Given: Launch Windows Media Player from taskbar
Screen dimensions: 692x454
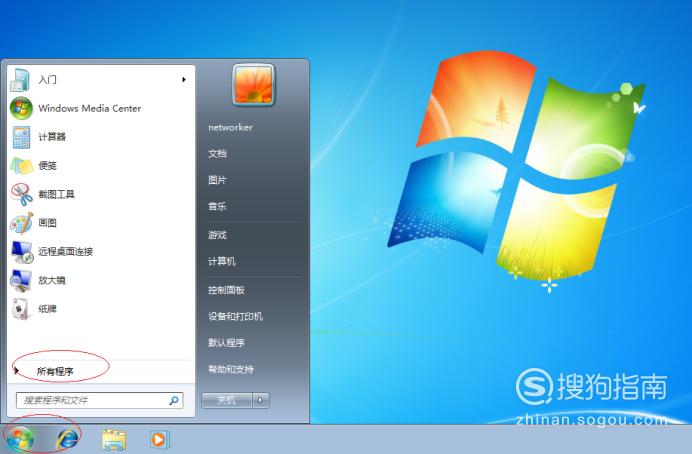Looking at the screenshot, I should pos(158,439).
